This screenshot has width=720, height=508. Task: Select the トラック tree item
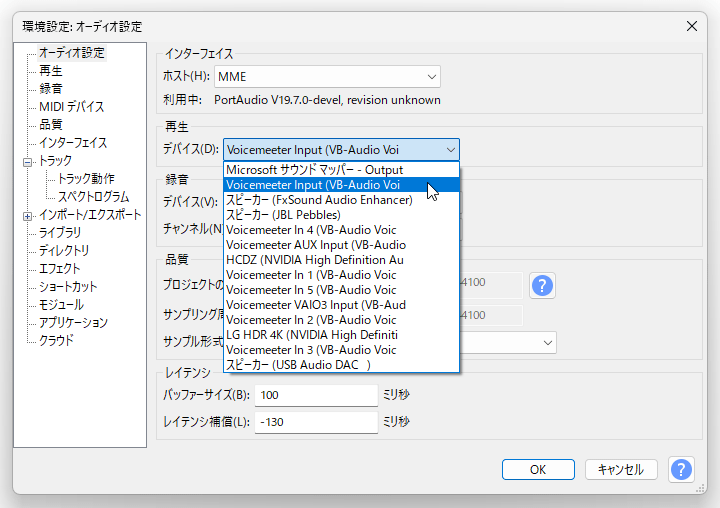pyautogui.click(x=56, y=161)
